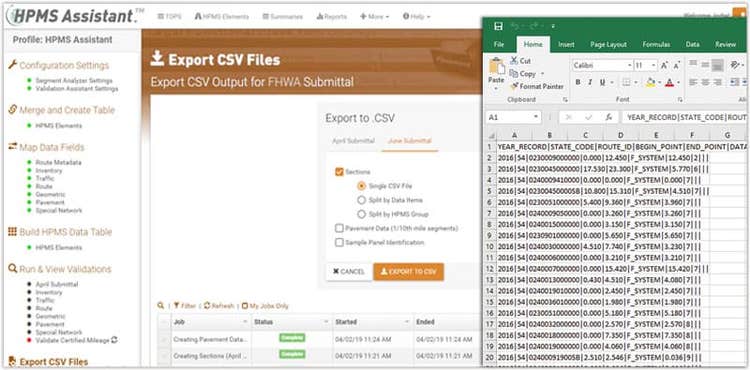Switch to the Page Layout ribbon tab

click(x=608, y=44)
